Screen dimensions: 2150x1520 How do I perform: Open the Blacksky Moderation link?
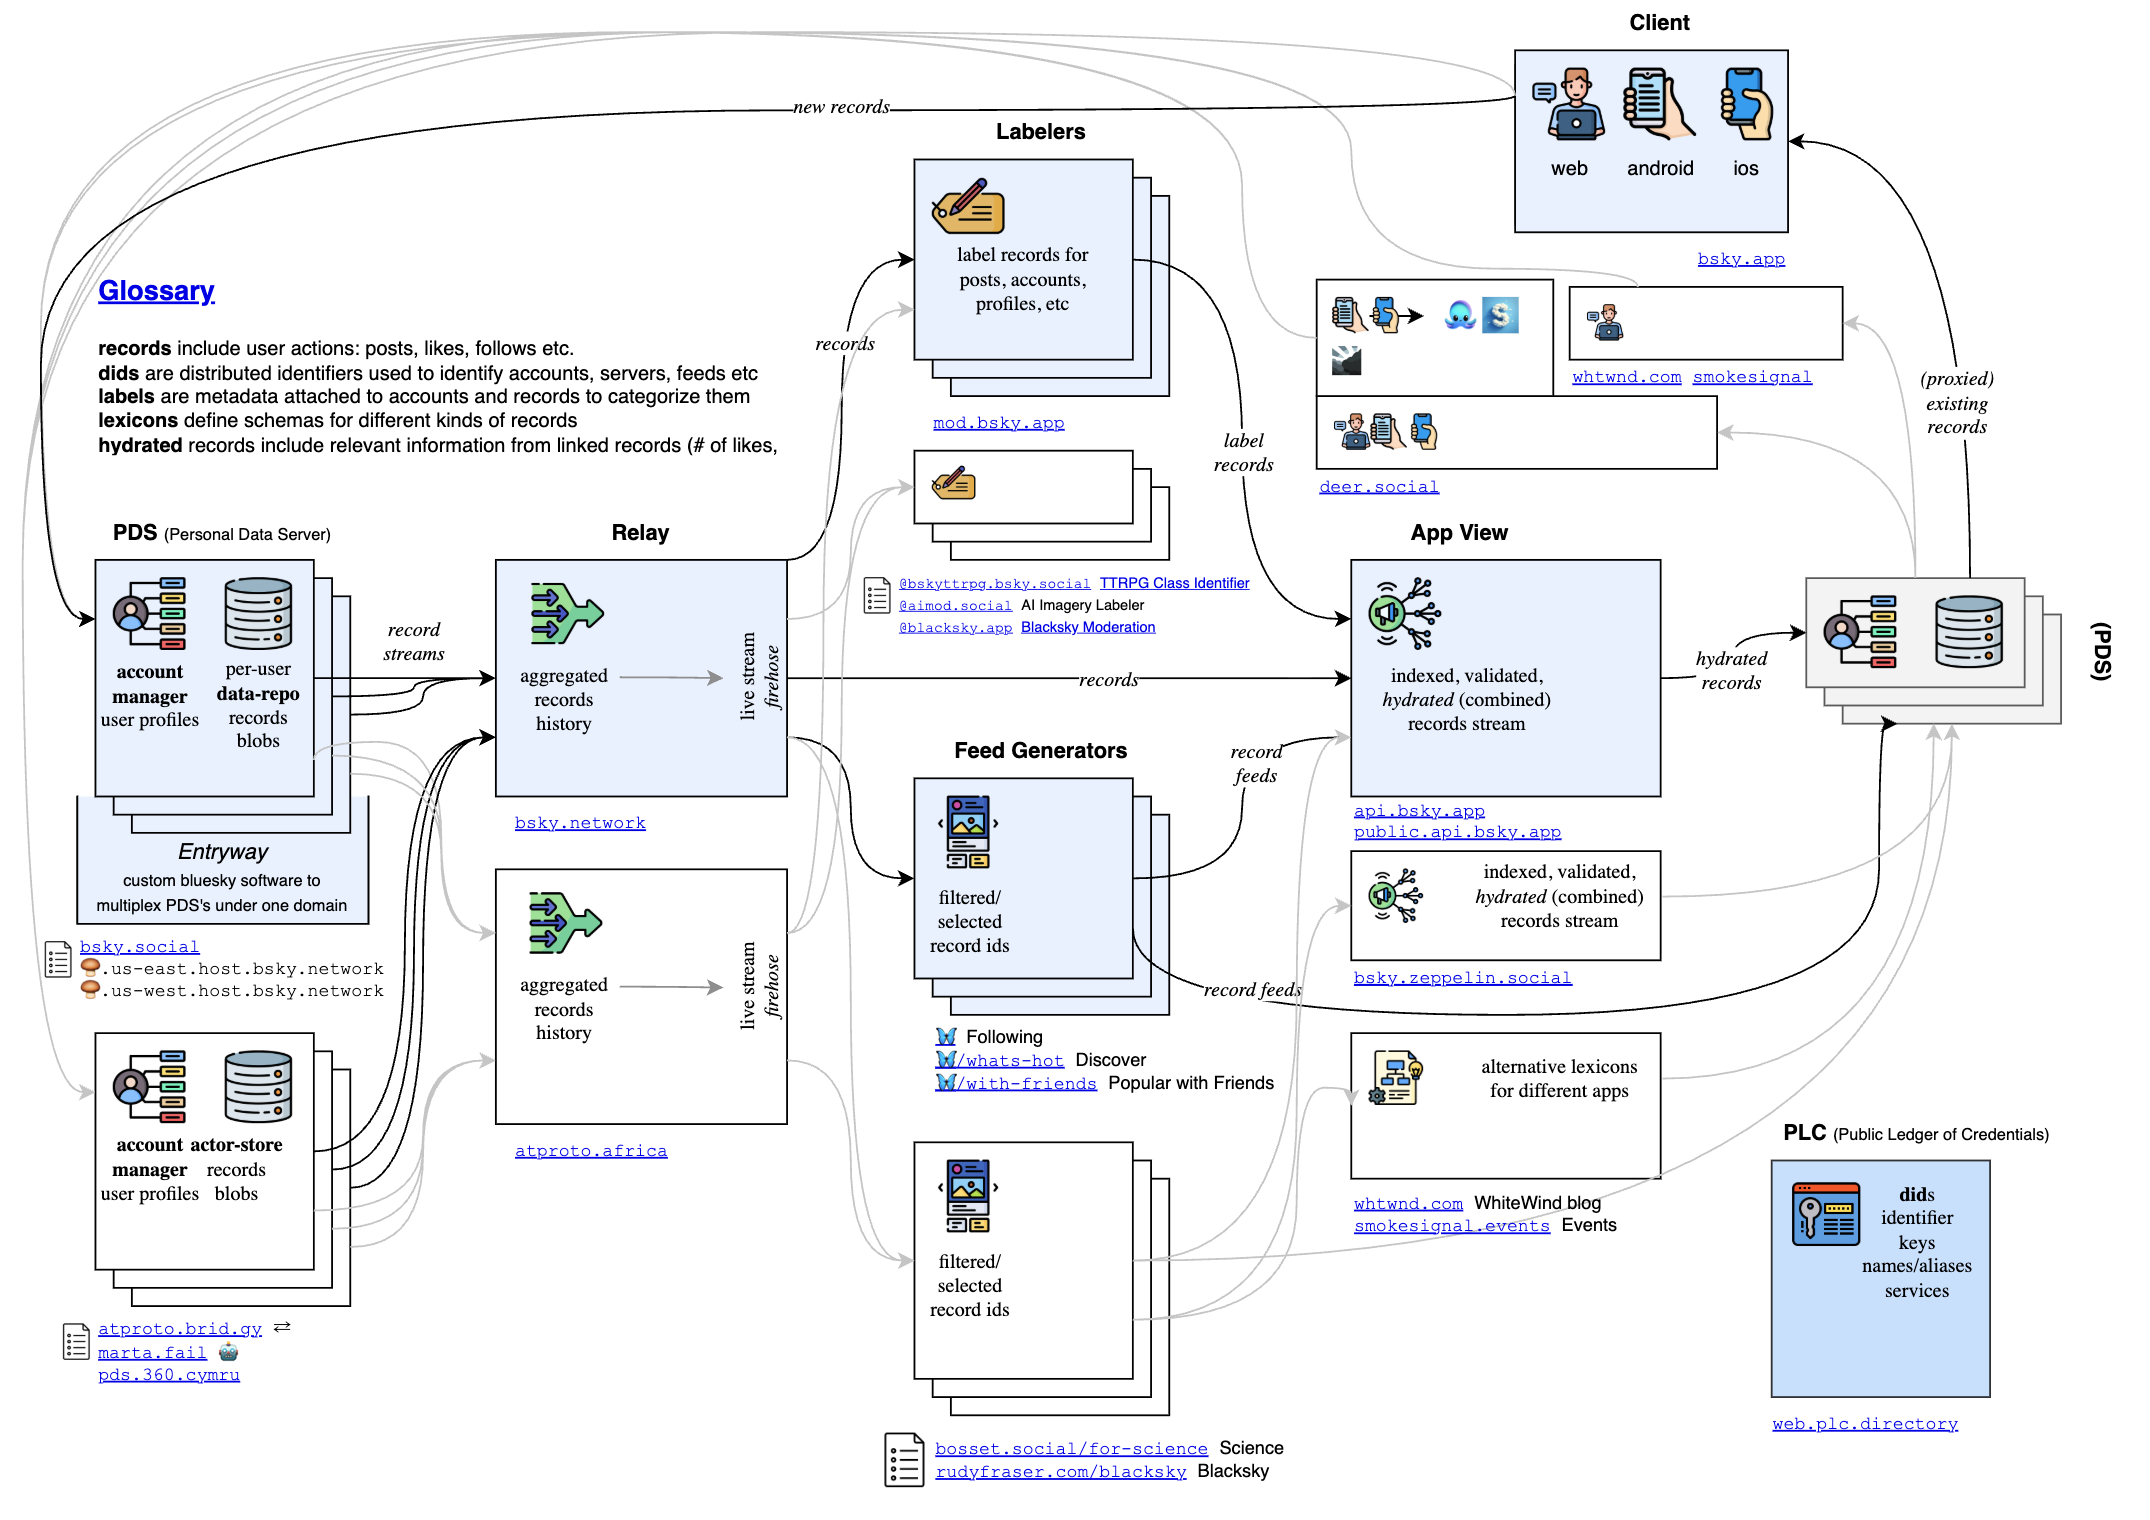click(x=1087, y=628)
